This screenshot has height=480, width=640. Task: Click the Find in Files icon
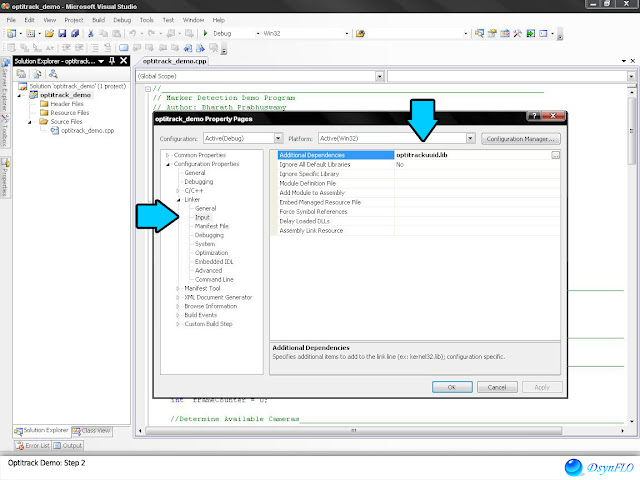coord(360,33)
